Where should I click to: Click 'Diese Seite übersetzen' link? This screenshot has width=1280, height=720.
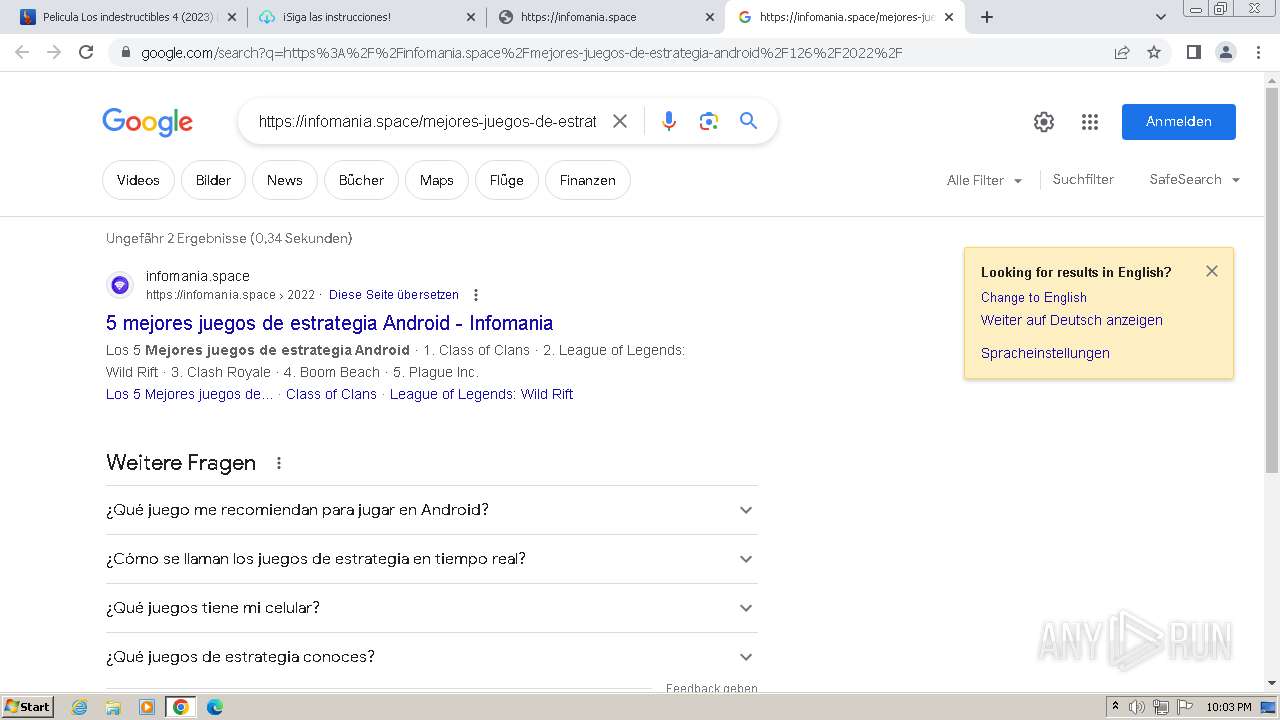394,295
